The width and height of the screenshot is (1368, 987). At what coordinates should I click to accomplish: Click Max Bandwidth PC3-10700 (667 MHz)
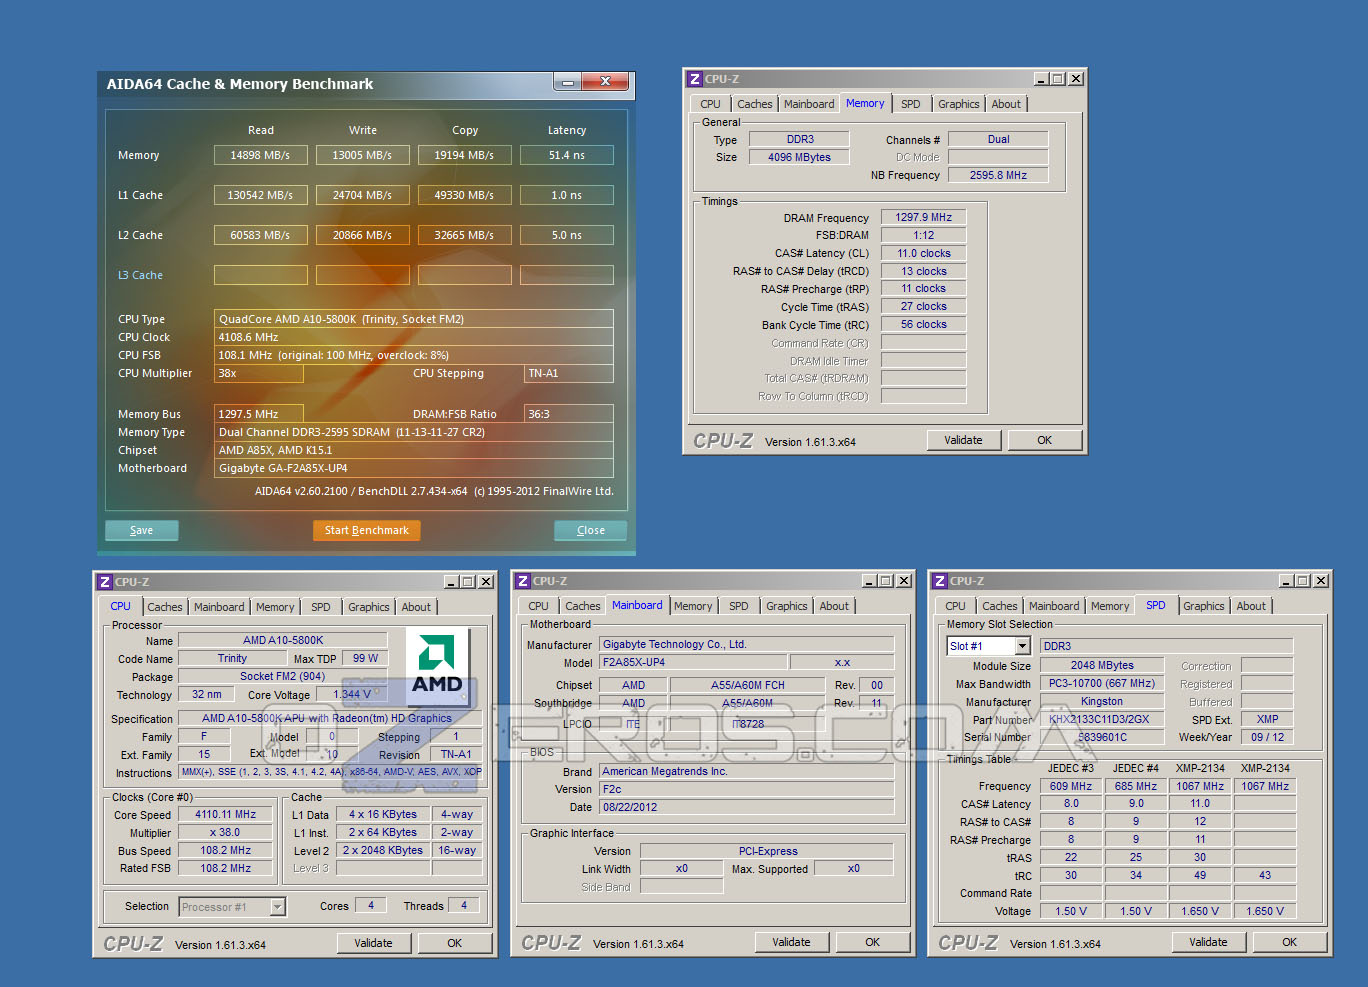coord(1102,683)
